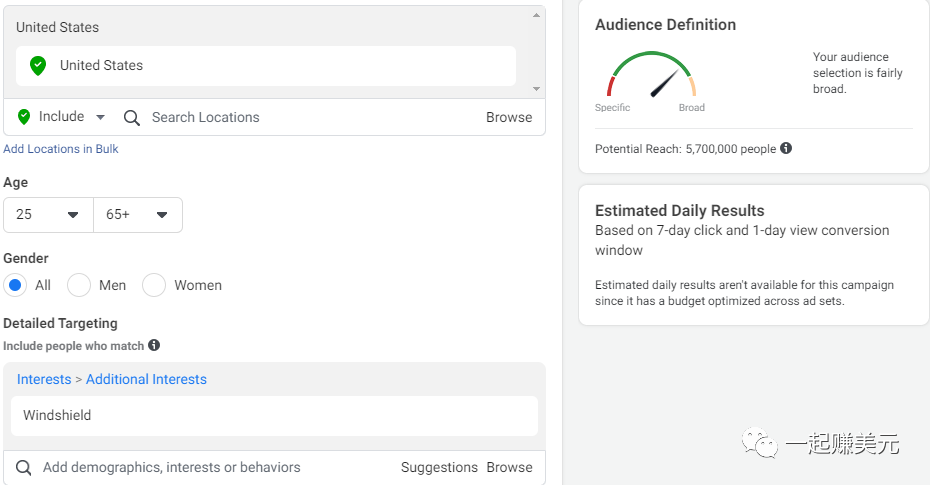The image size is (930, 485).
Task: Click the Interests breadcrumb link
Action: (44, 379)
